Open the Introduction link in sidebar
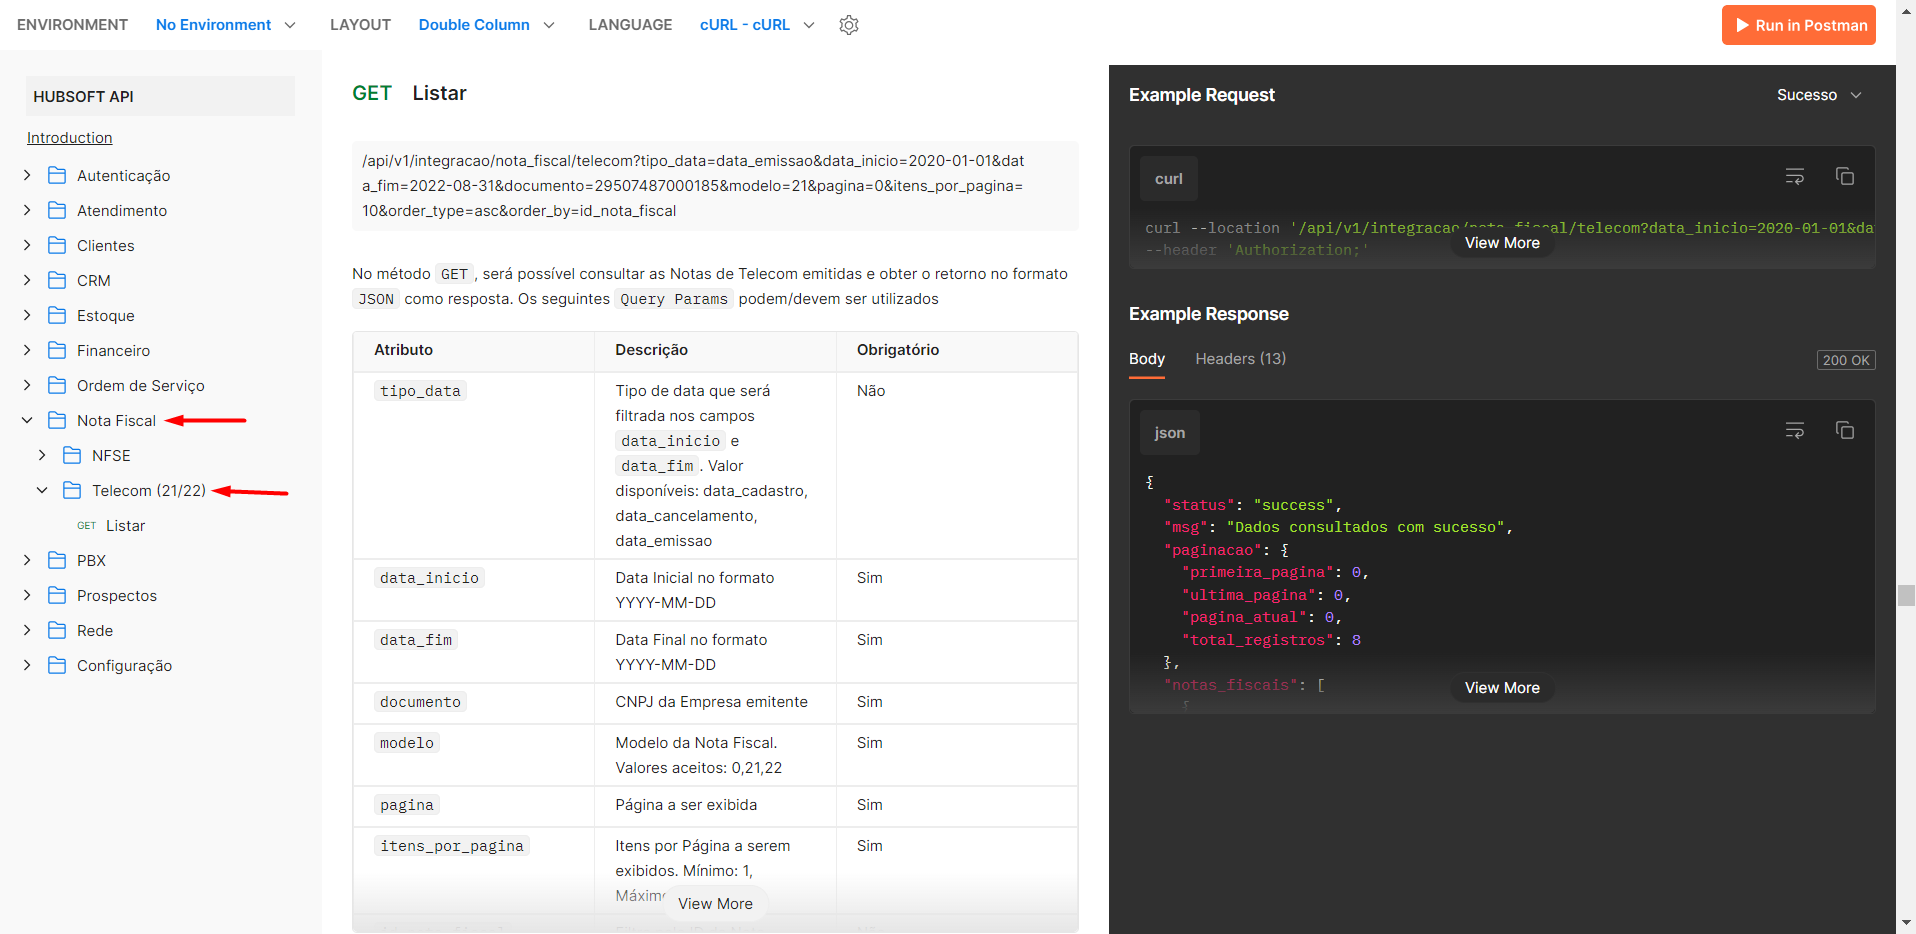Viewport: 1916px width, 934px height. 70,138
